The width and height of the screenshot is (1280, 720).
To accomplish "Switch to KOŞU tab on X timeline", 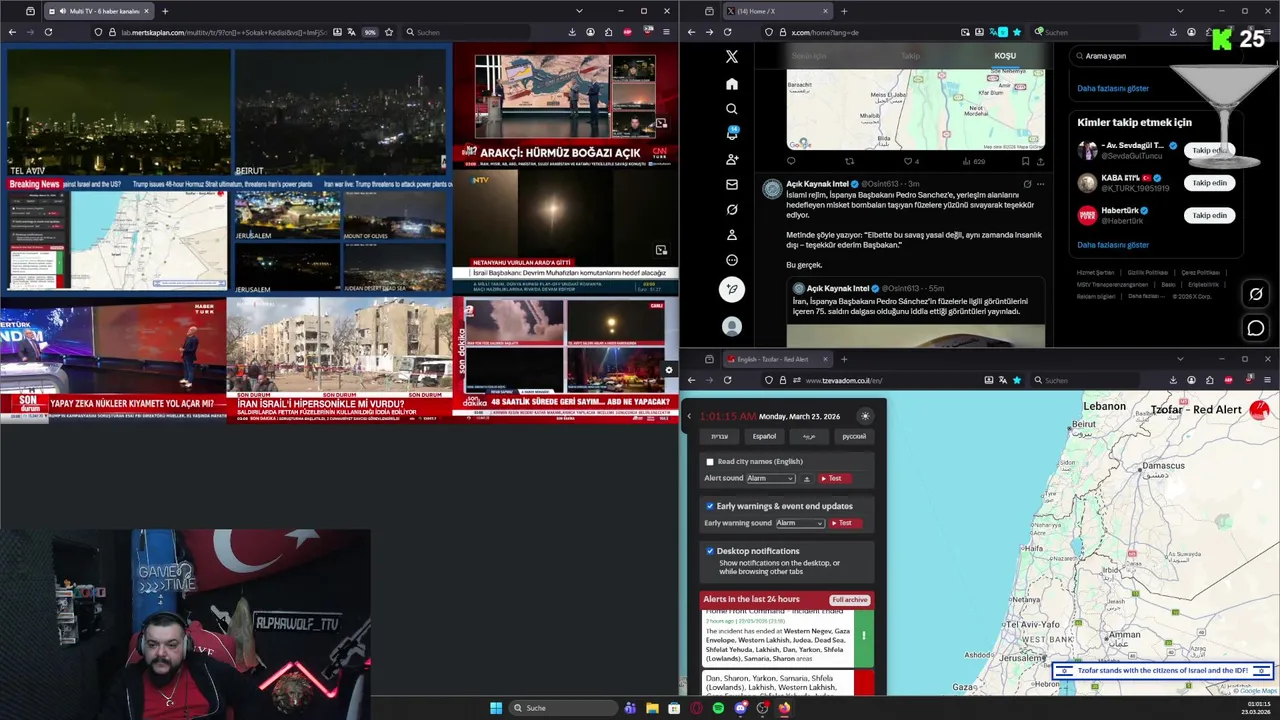I will [1005, 56].
